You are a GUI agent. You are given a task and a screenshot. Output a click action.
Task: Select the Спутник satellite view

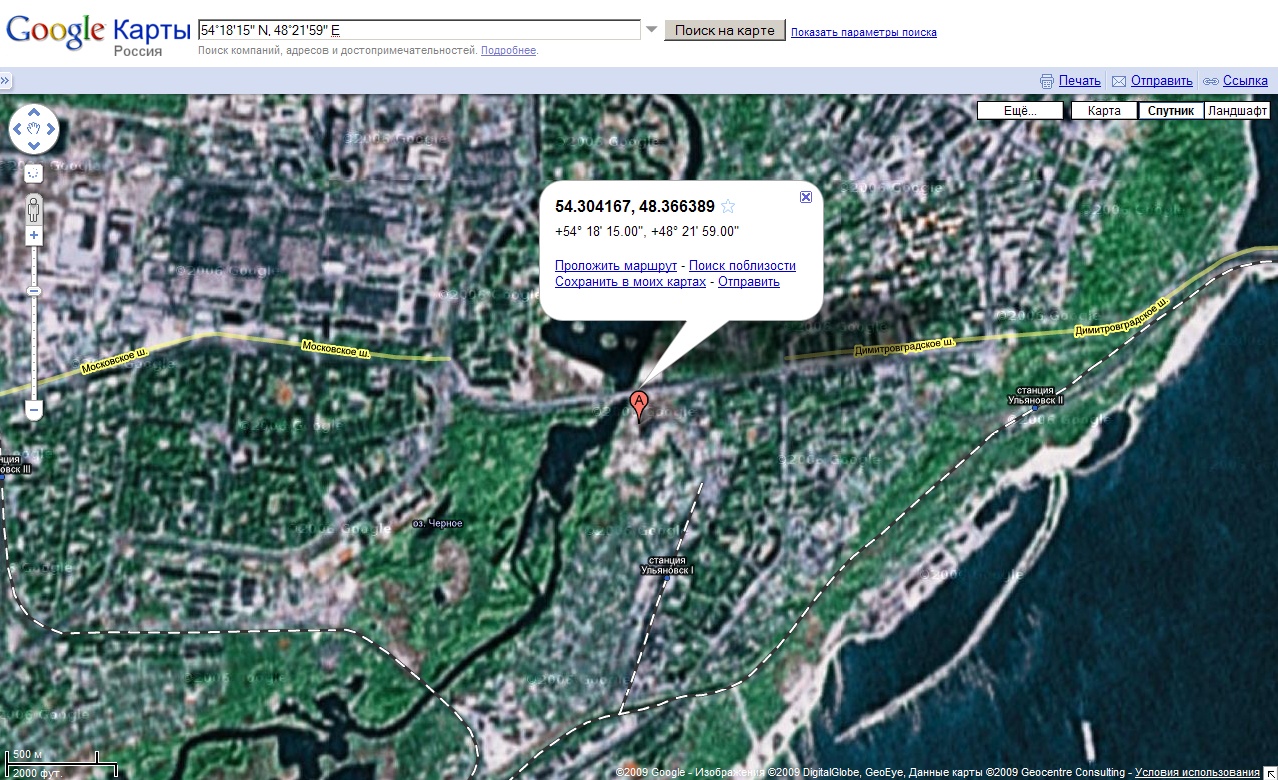[1171, 111]
